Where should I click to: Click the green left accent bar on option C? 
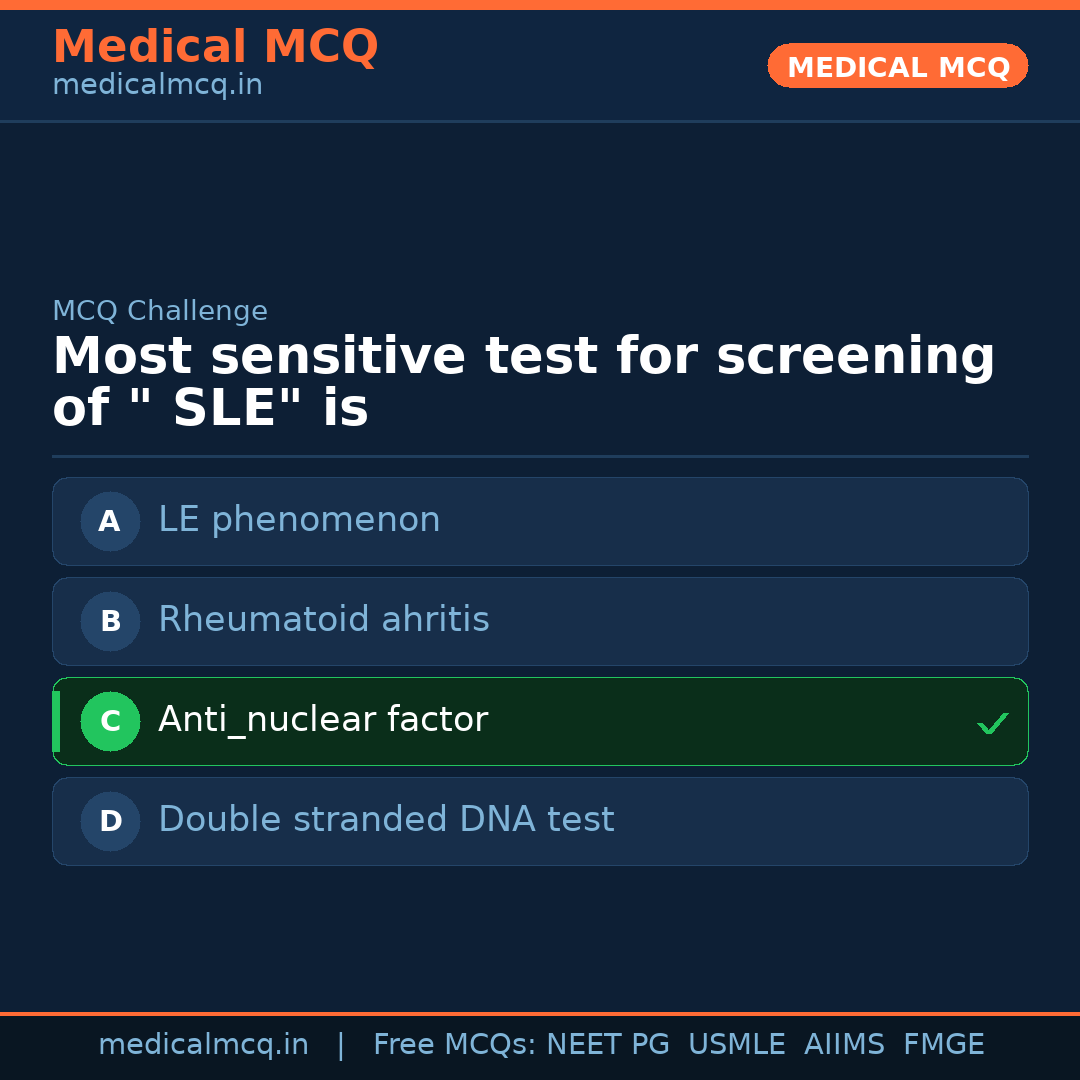click(56, 721)
